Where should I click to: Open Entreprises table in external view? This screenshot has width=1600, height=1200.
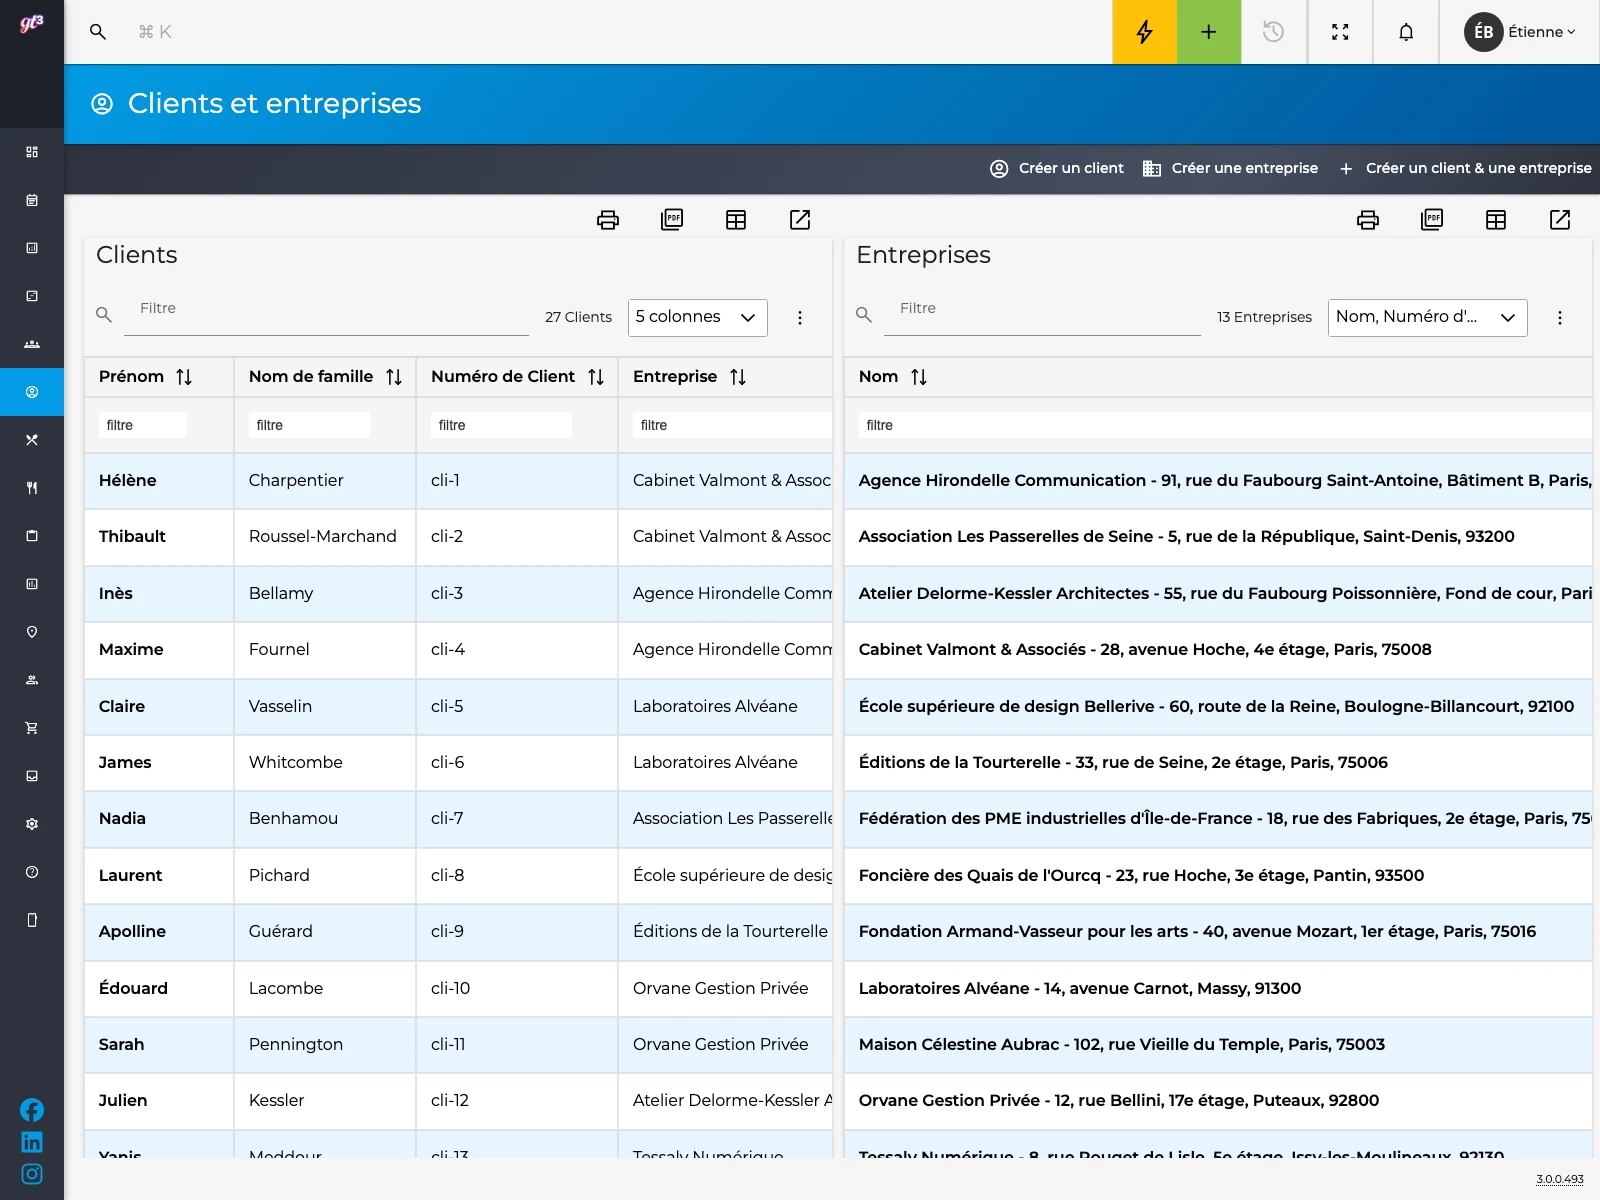click(x=1560, y=220)
